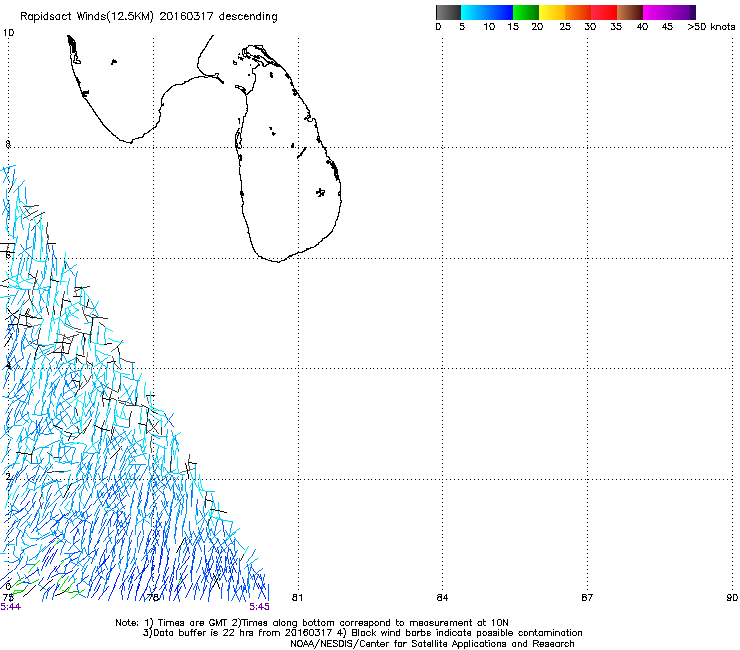Click the red 30-35 knots color band

point(604,12)
